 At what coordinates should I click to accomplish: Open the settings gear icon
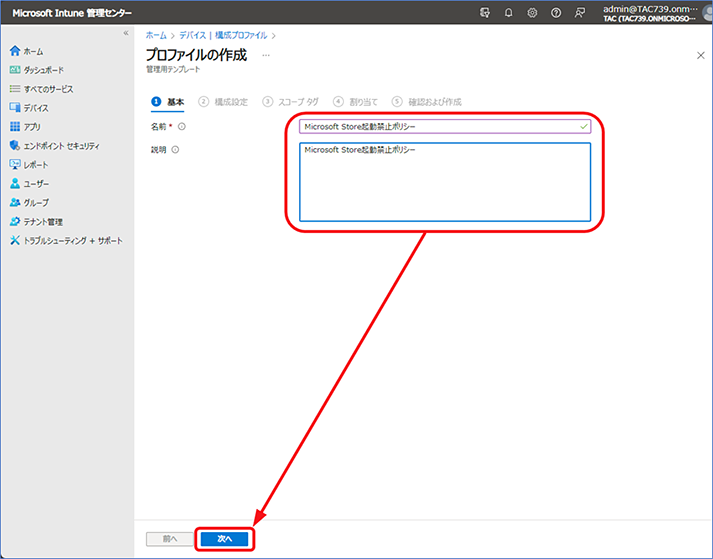click(532, 13)
